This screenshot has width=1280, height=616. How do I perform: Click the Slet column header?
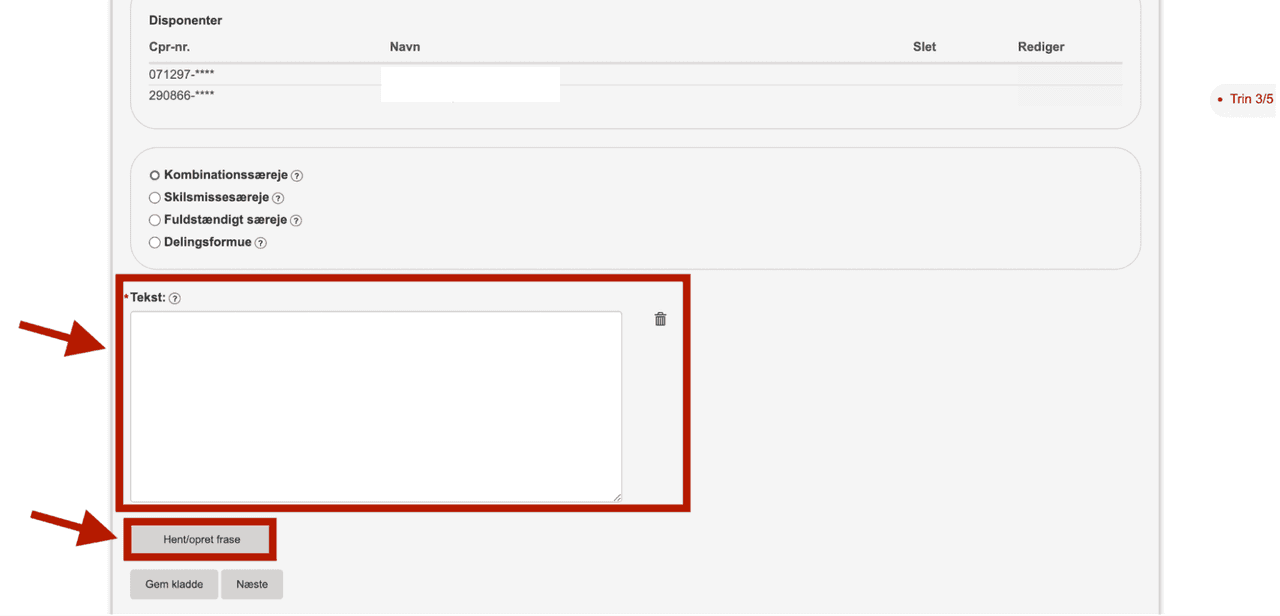coord(924,47)
